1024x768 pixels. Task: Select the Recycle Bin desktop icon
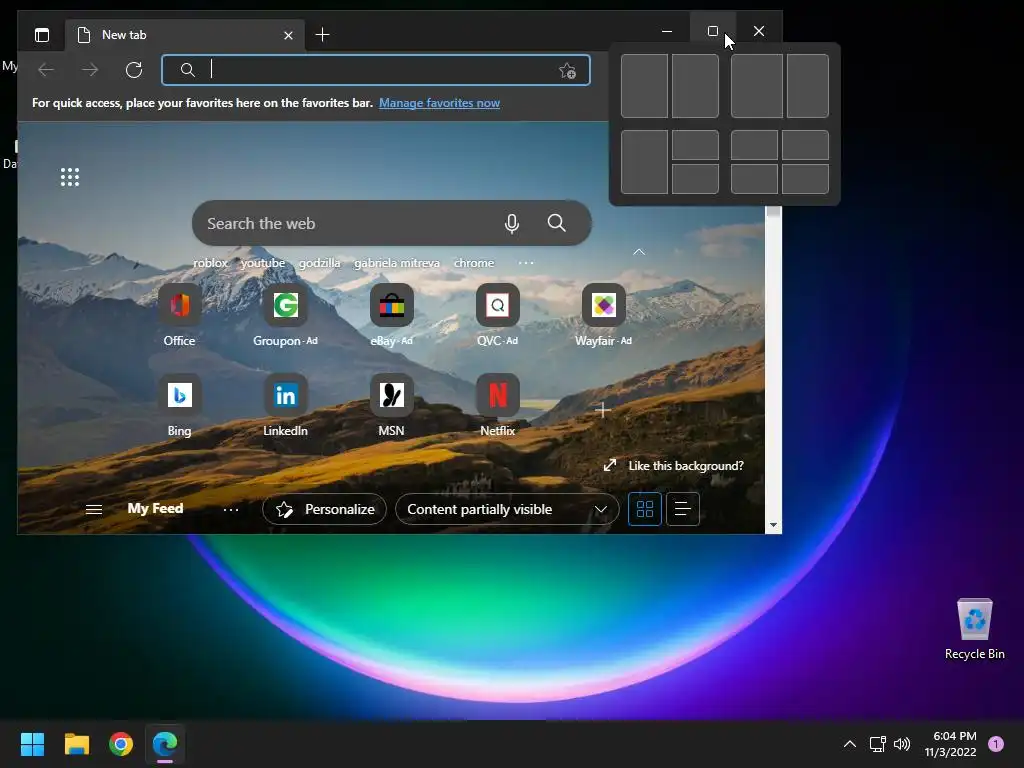coord(974,630)
